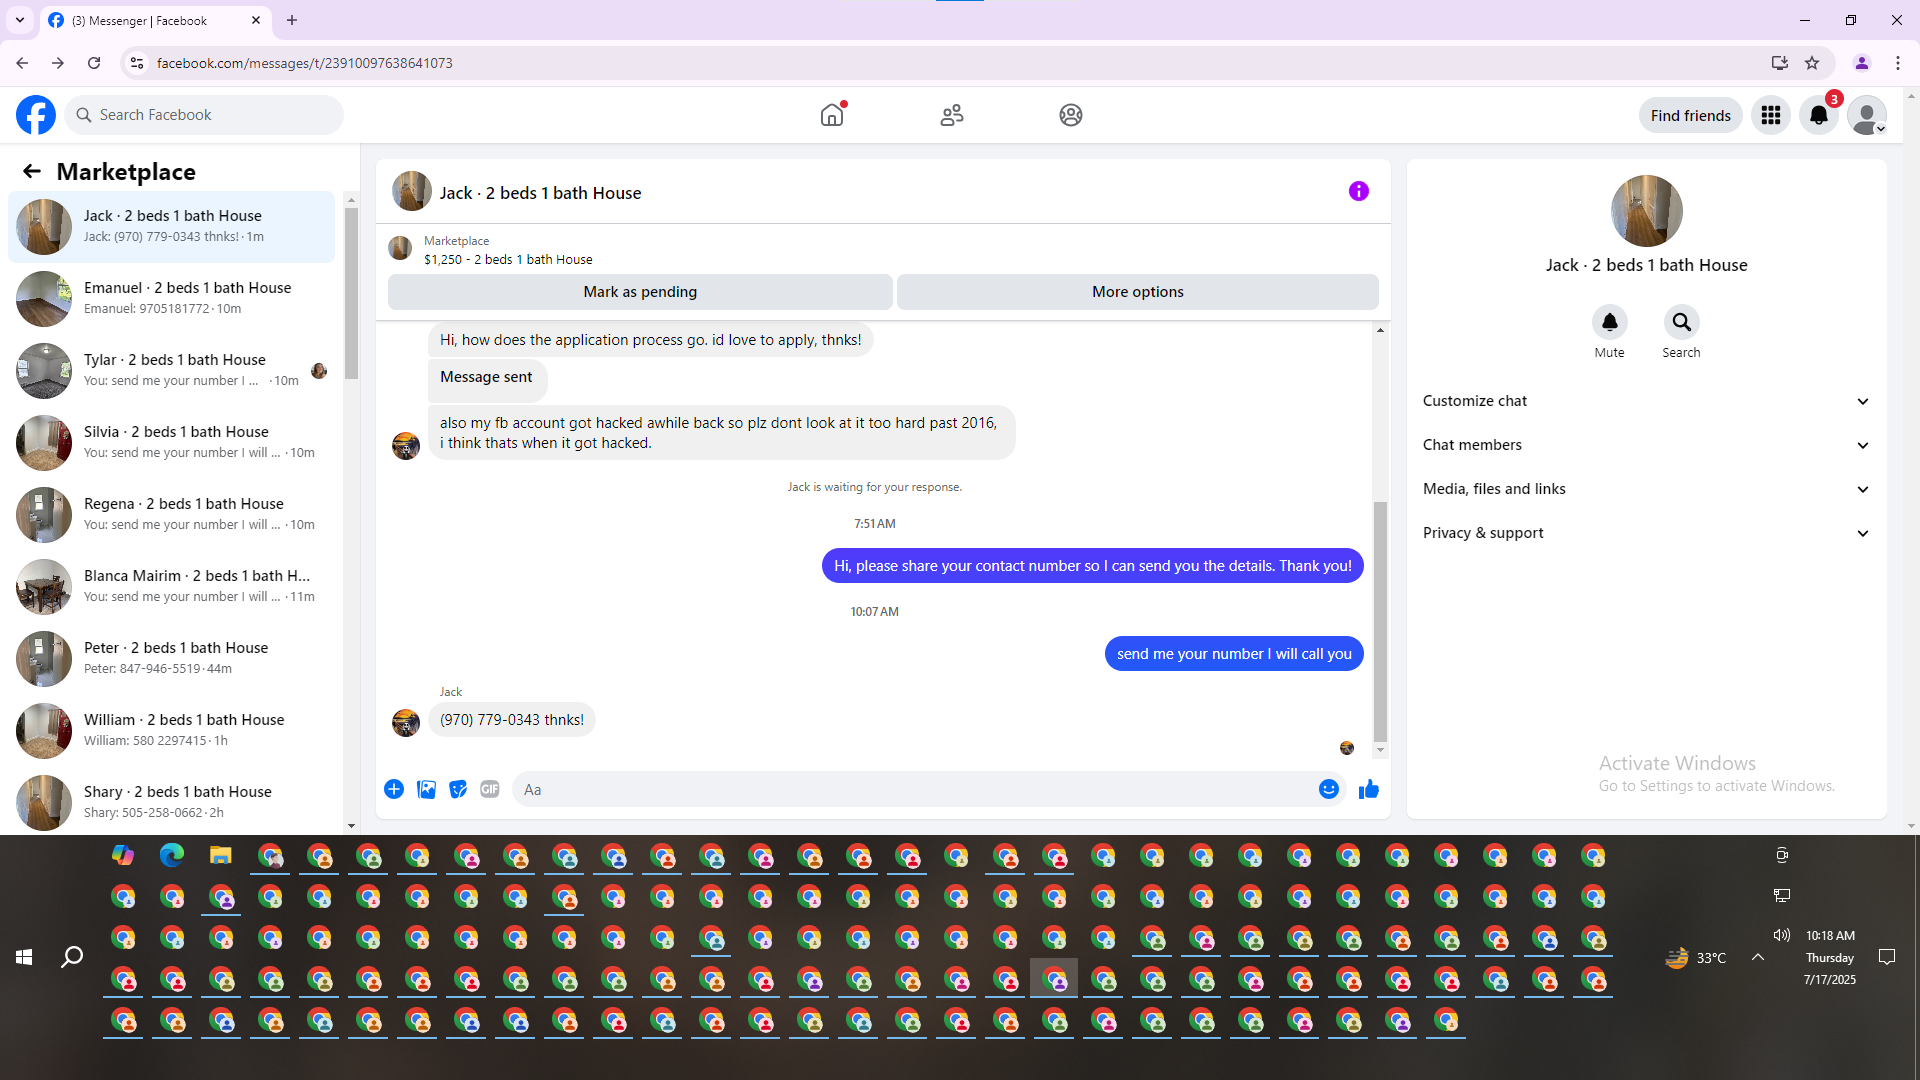The image size is (1920, 1080).
Task: Open the $1,250 Marketplace listing link
Action: [508, 259]
